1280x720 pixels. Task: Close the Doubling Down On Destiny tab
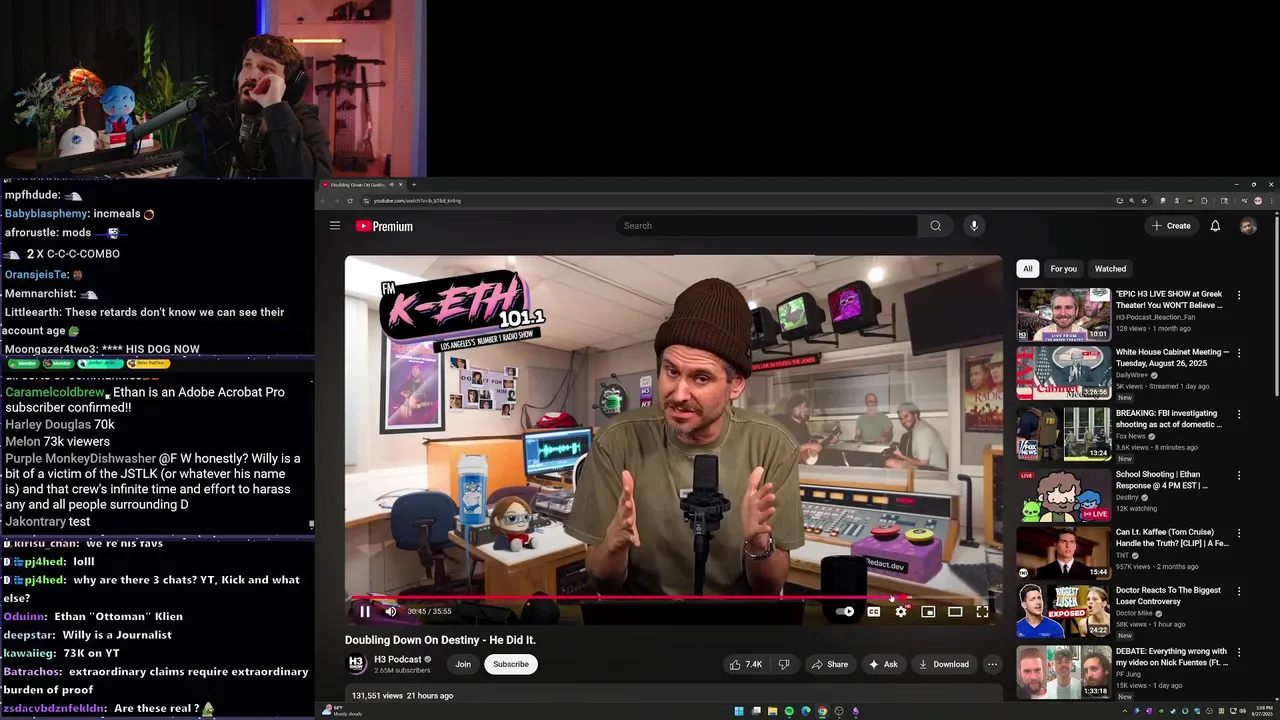(401, 184)
